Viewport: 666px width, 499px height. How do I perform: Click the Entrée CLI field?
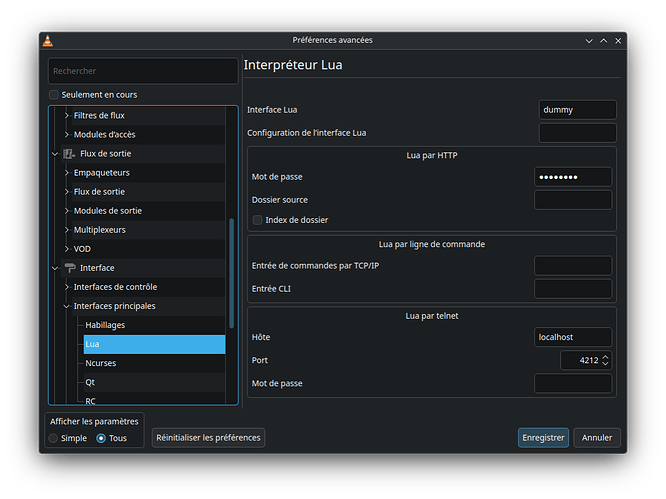point(573,289)
